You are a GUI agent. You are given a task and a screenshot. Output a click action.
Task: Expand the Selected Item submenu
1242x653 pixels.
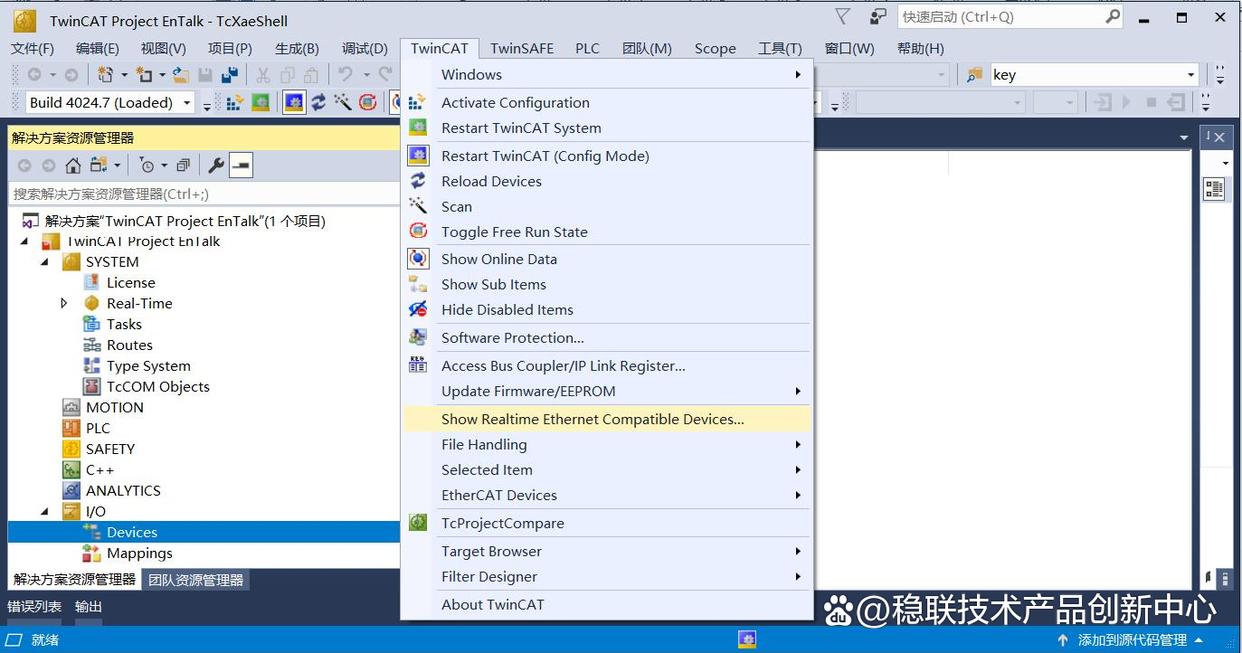[606, 469]
